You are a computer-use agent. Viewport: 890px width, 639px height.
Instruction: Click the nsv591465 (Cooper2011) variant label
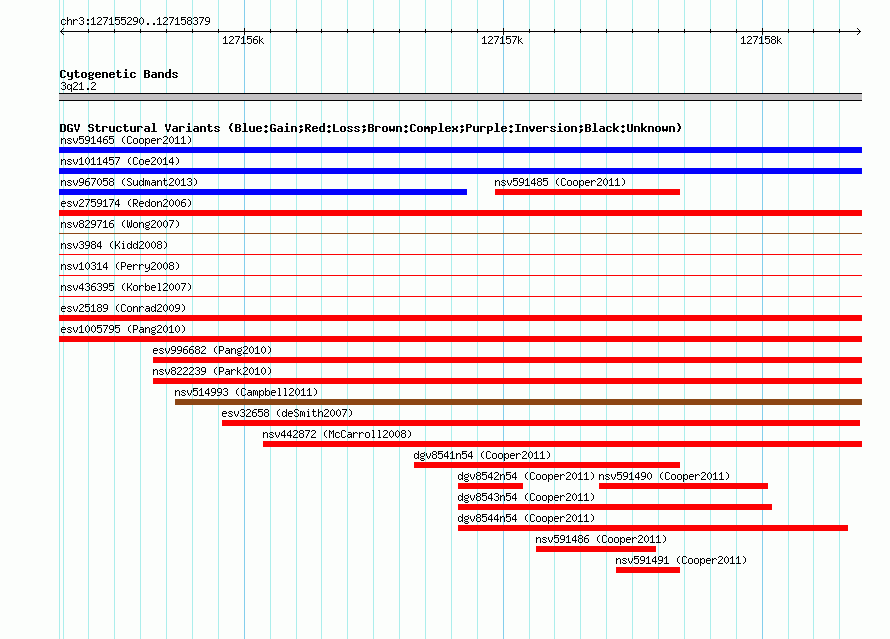coord(126,140)
